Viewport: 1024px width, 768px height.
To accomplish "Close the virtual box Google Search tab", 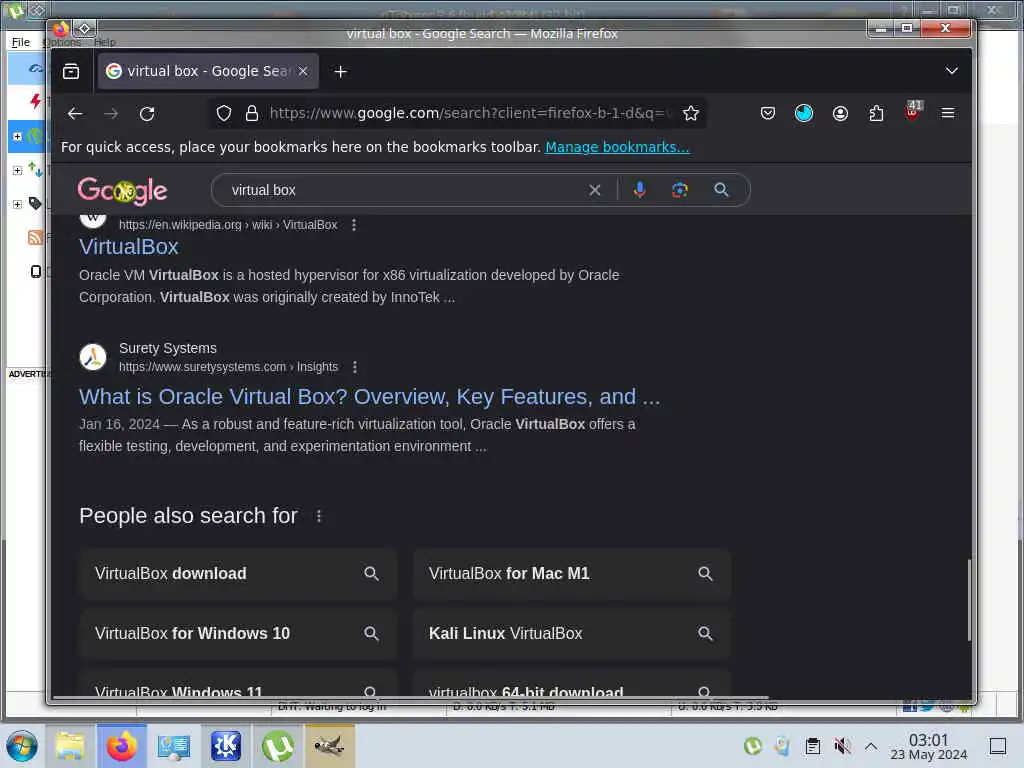I will (x=303, y=71).
